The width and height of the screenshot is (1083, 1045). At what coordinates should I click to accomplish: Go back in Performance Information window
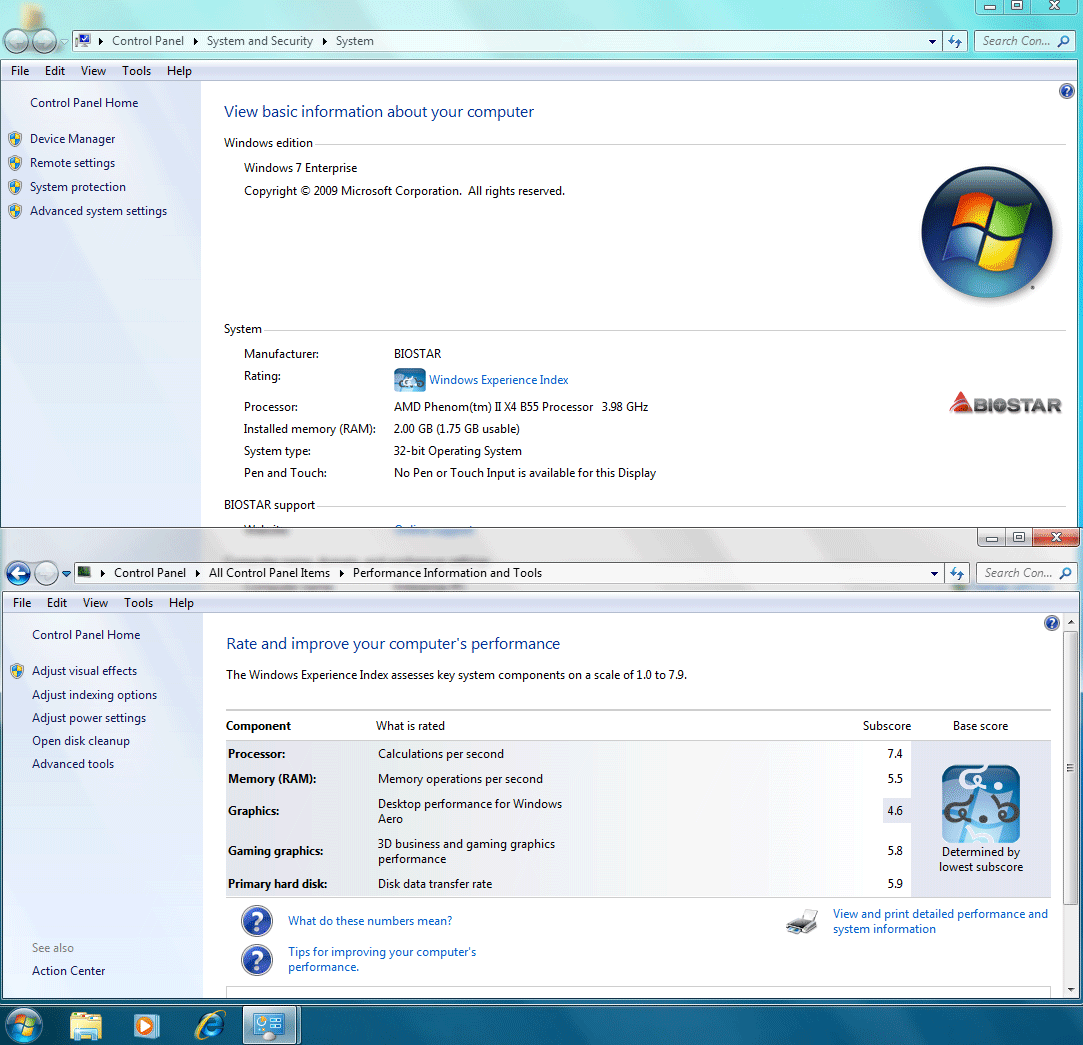point(19,573)
